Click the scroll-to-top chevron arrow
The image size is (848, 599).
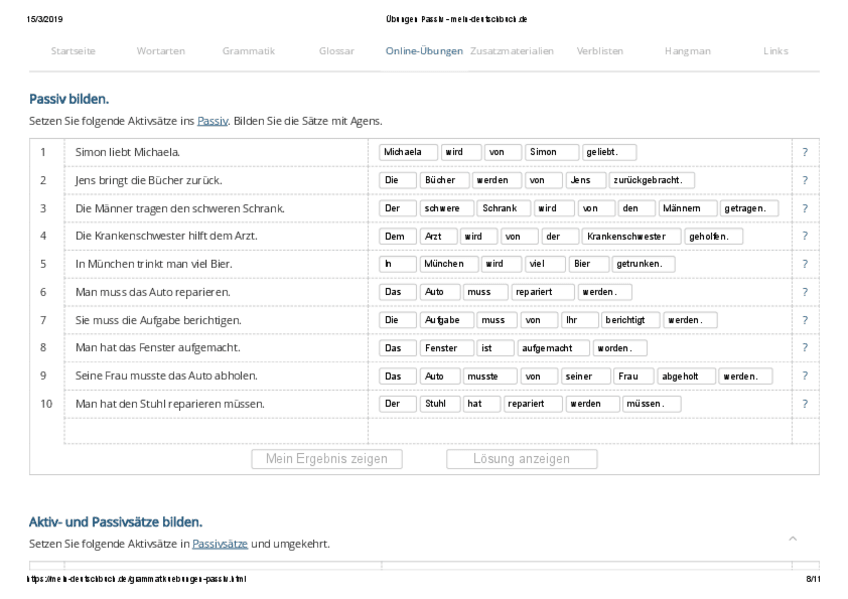[x=793, y=538]
